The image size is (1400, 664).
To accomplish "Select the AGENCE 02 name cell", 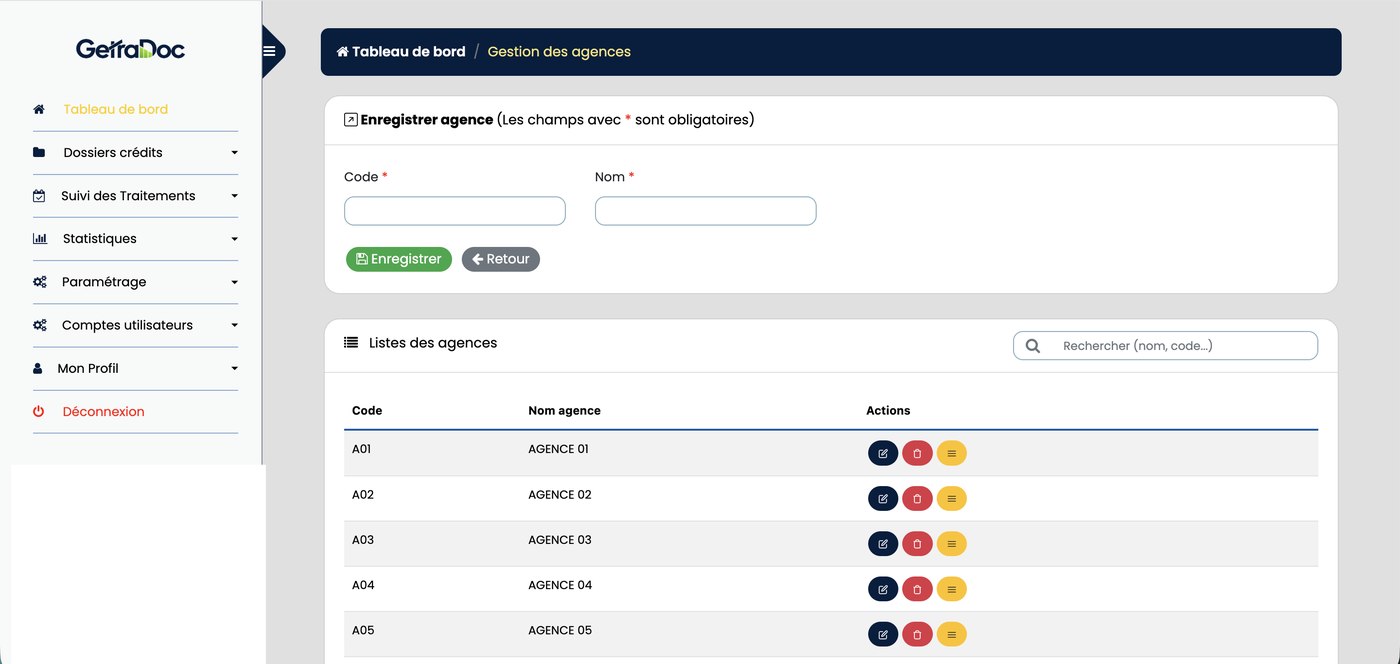I will tap(560, 494).
